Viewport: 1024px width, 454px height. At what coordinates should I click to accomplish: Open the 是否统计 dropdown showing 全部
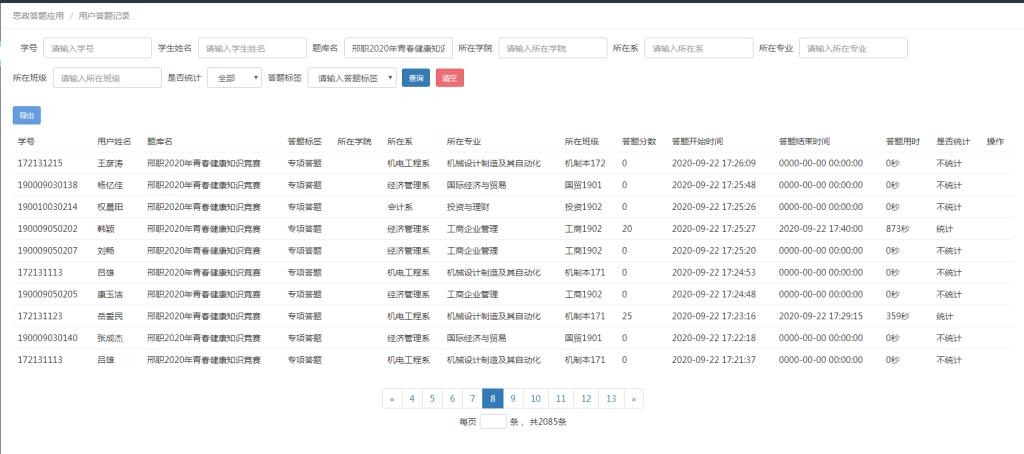234,78
